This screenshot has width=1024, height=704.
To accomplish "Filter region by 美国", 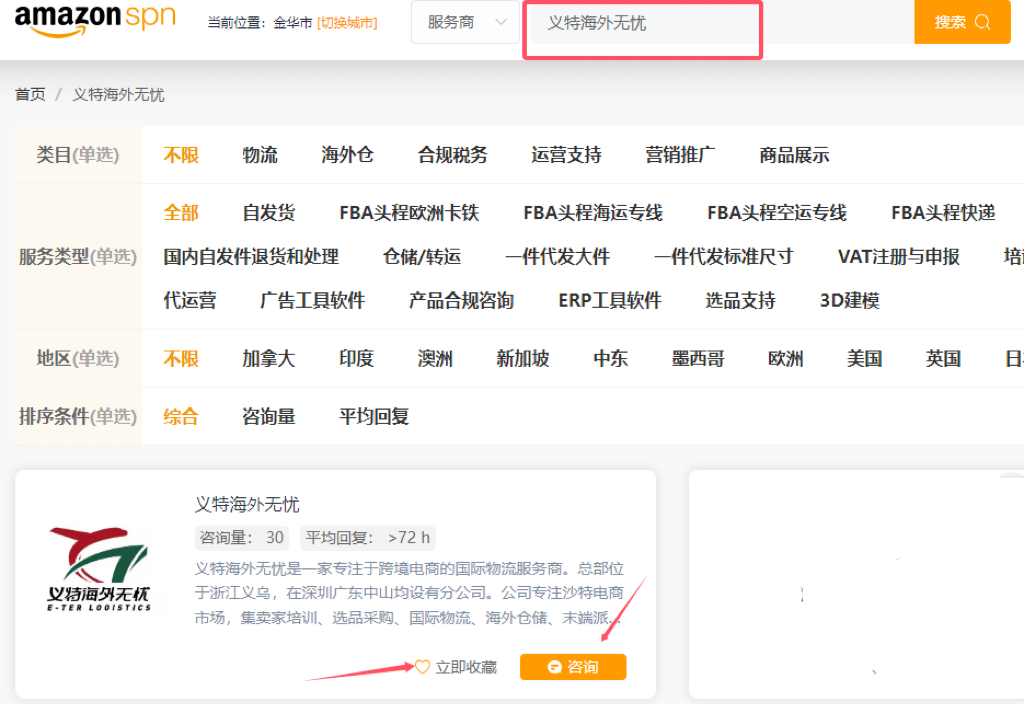I will point(865,359).
